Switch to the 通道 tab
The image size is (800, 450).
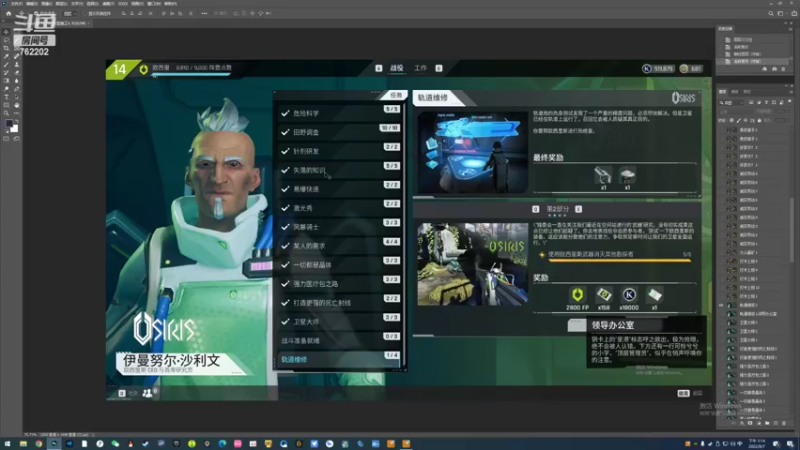[x=735, y=92]
